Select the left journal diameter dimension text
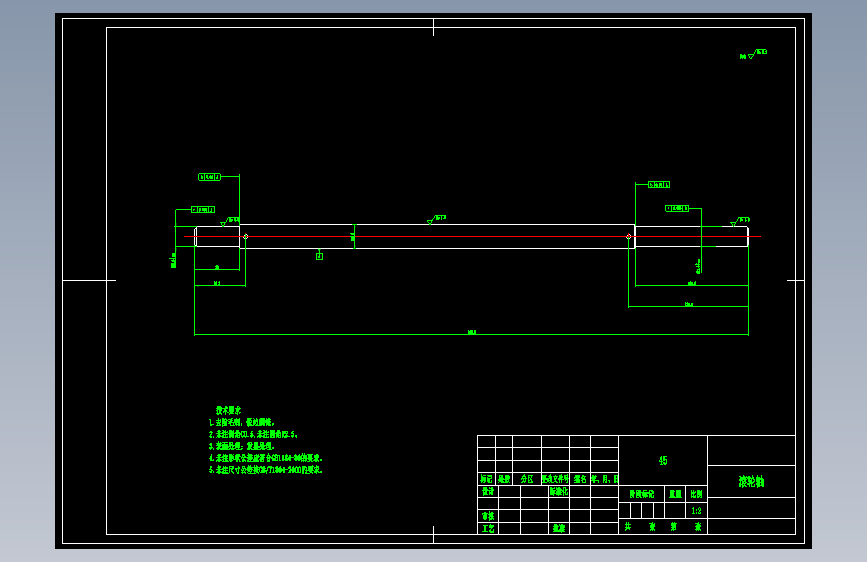This screenshot has width=867, height=562. coord(173,260)
